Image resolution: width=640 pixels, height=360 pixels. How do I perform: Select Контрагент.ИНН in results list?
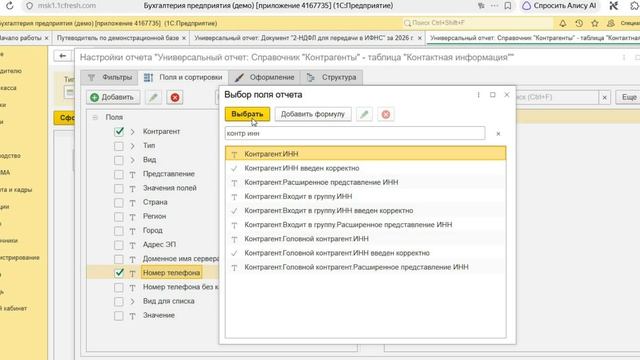[366, 154]
